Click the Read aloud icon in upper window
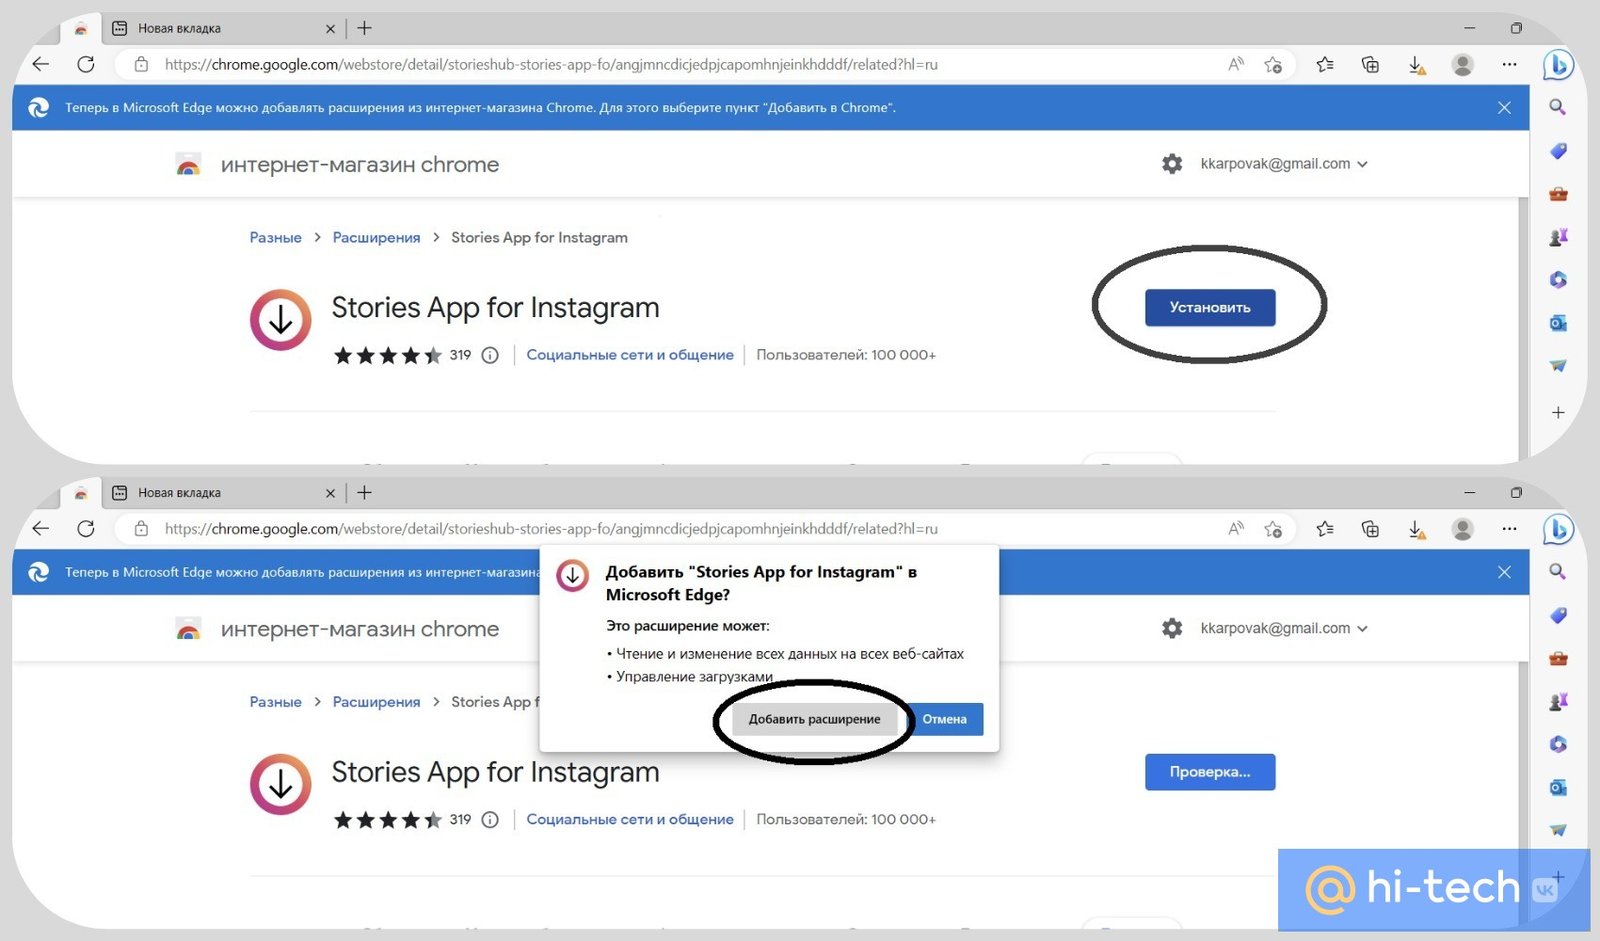The width and height of the screenshot is (1600, 941). tap(1236, 64)
